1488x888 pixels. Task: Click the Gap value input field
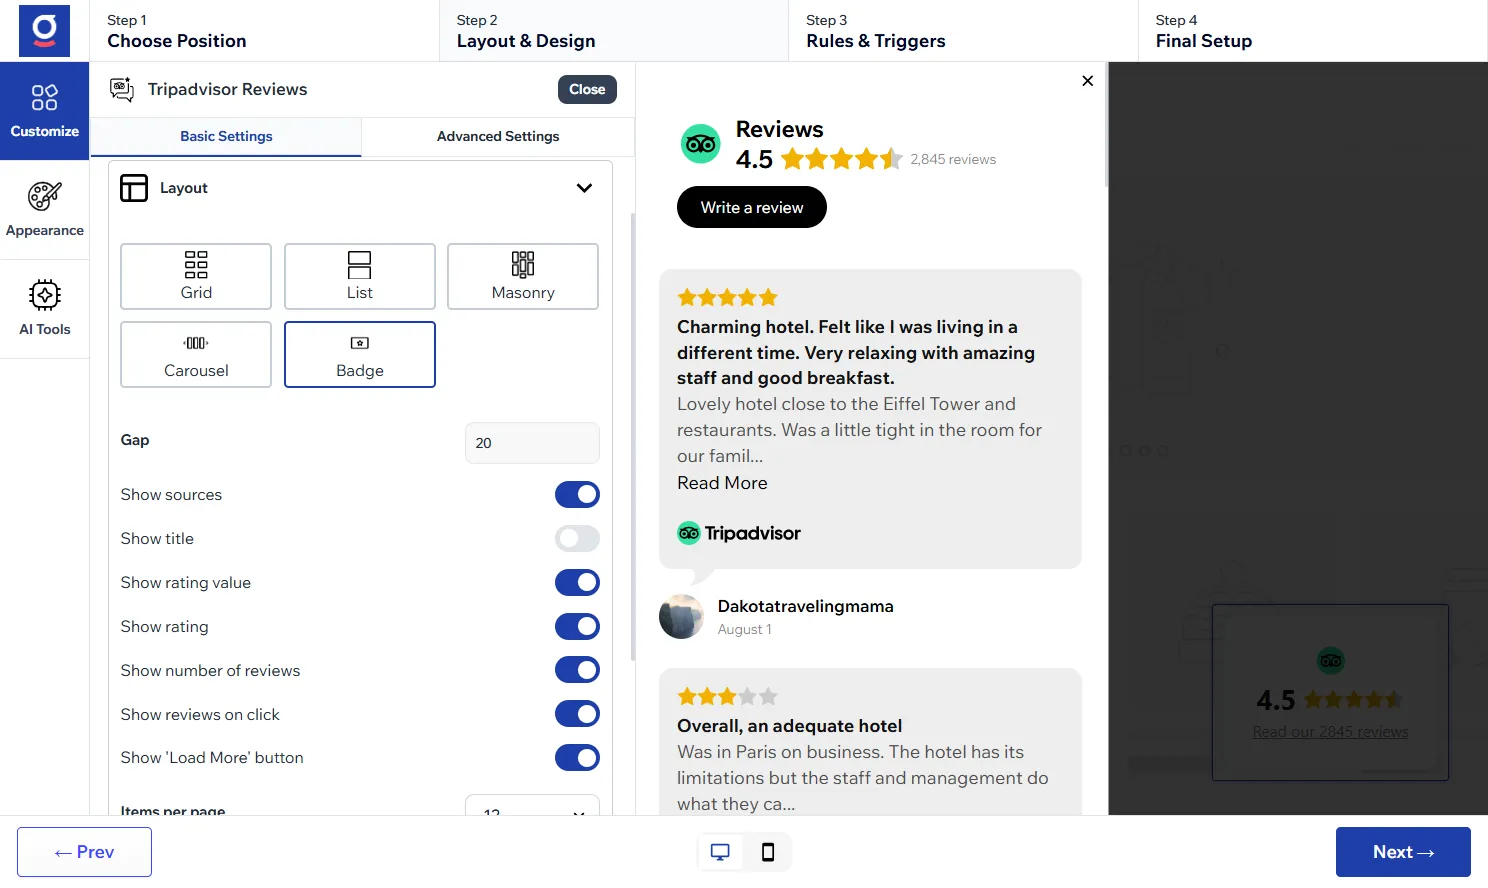click(532, 443)
